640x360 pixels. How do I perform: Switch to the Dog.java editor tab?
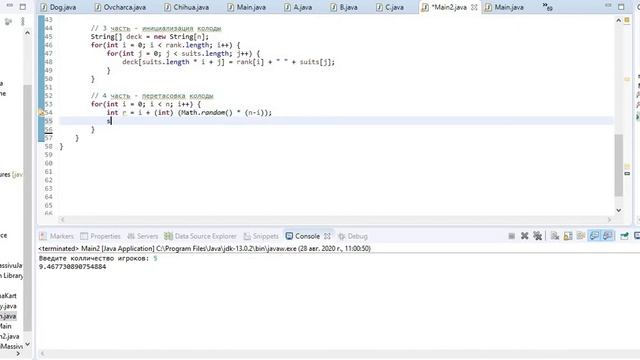[x=58, y=7]
